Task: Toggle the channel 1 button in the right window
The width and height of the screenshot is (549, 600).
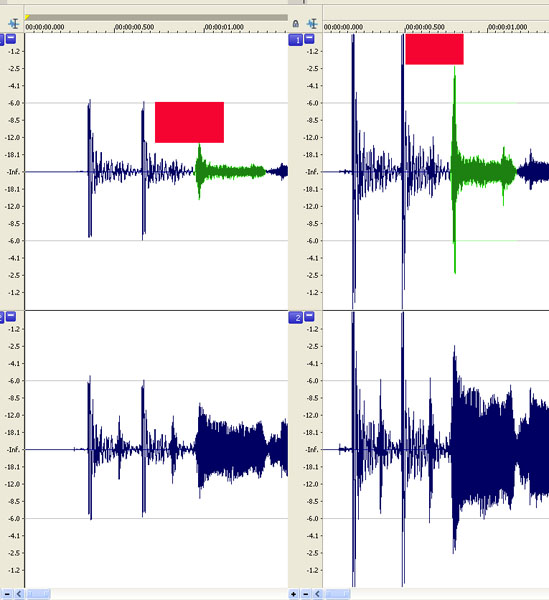Action: click(296, 40)
